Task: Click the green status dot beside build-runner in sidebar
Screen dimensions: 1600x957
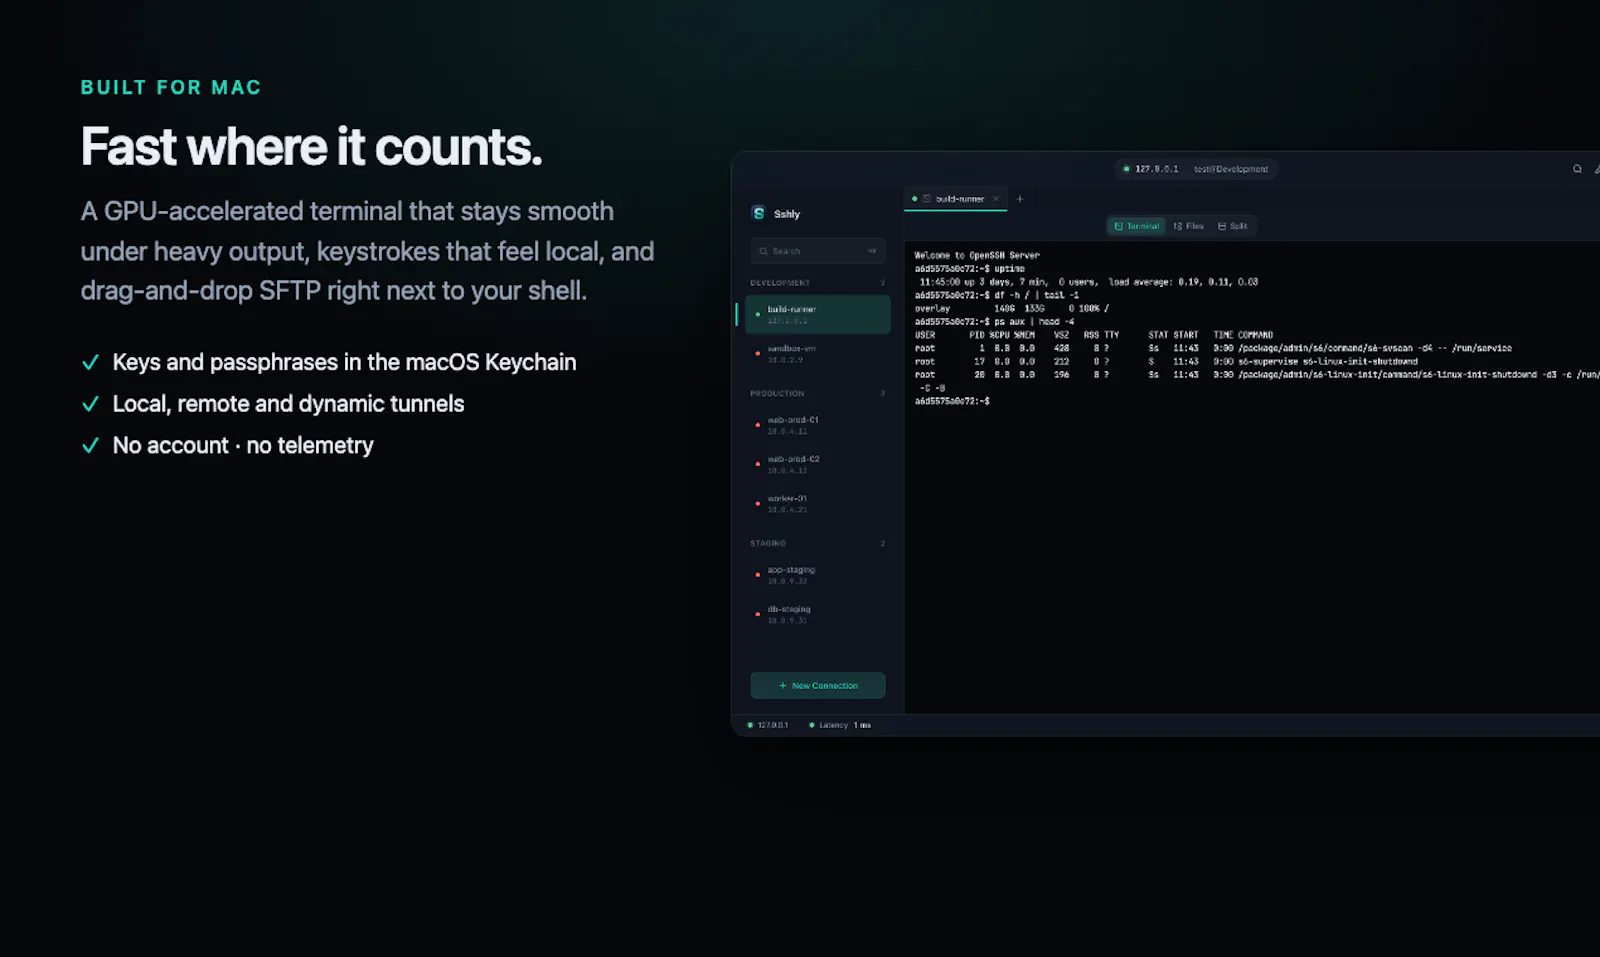Action: tap(758, 314)
